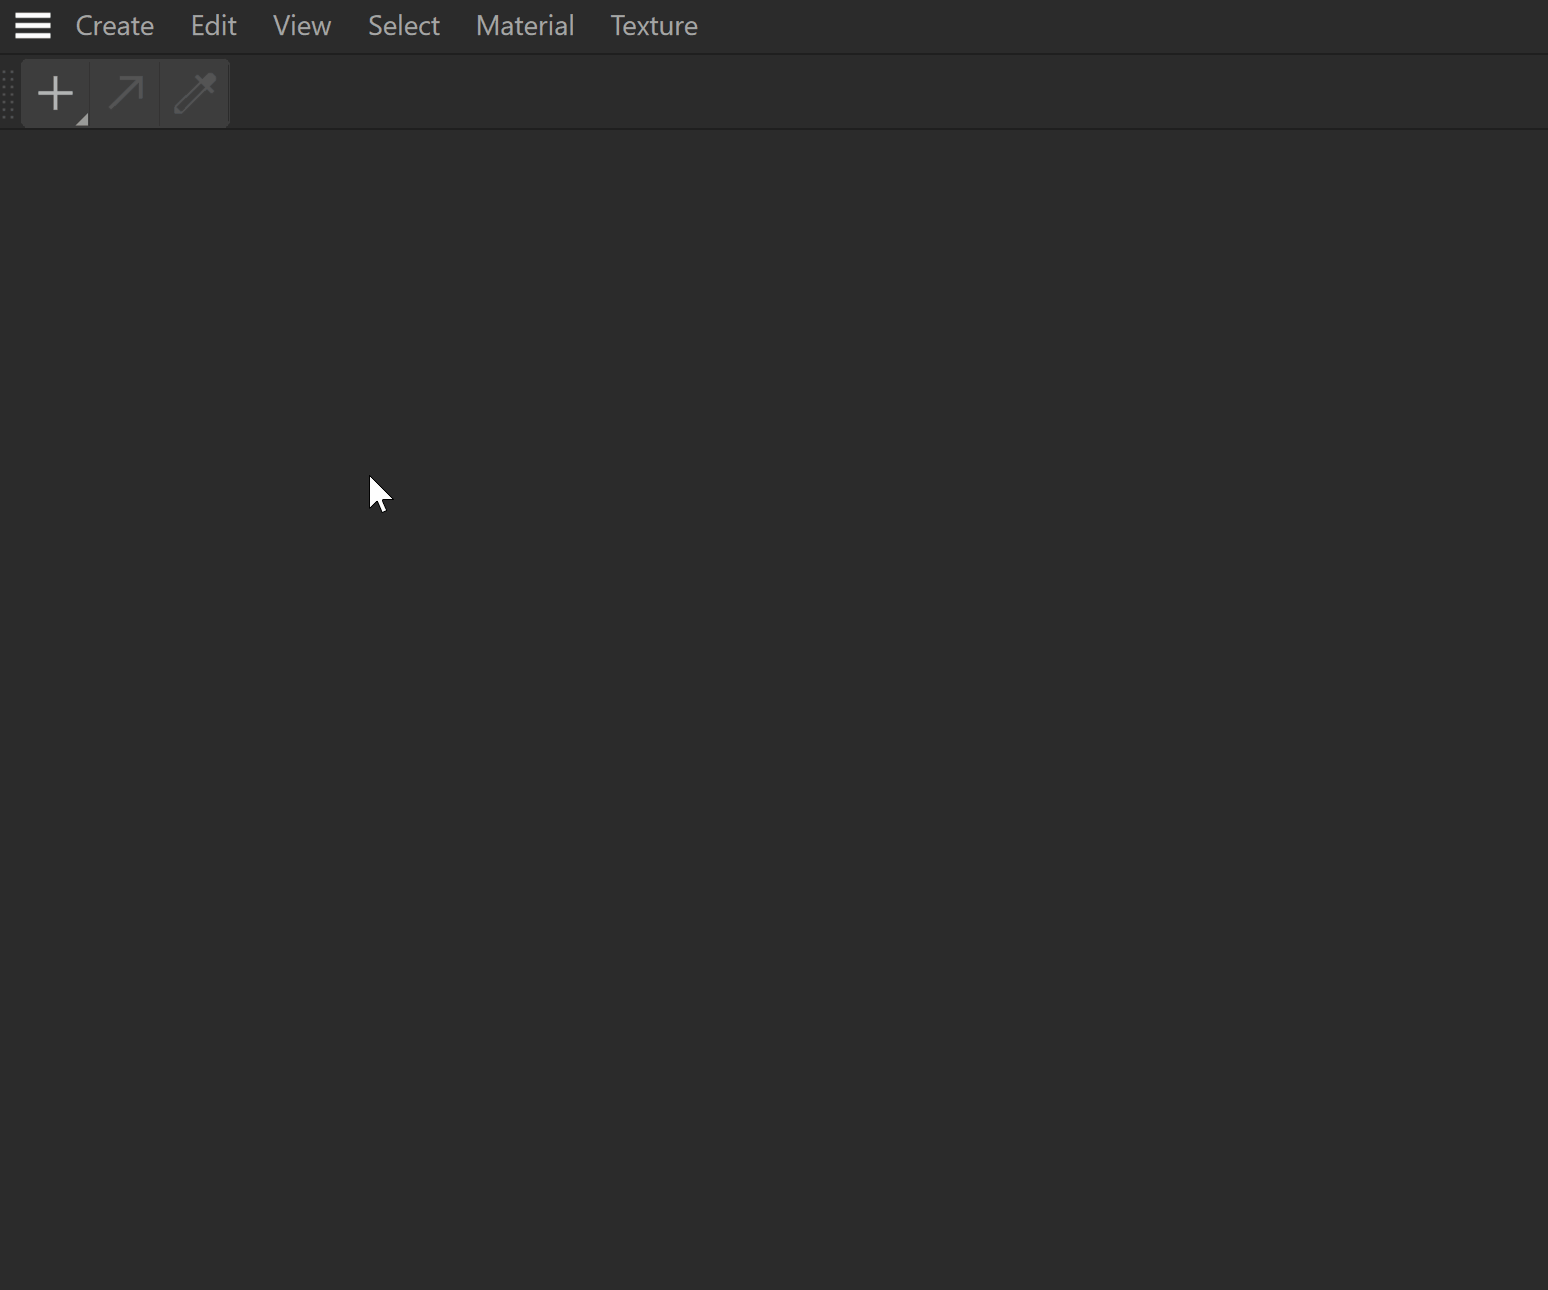This screenshot has height=1290, width=1548.
Task: Open the Material menu
Action: point(525,26)
